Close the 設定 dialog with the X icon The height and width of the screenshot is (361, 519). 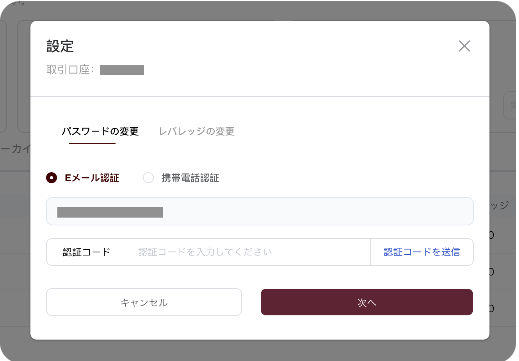pyautogui.click(x=464, y=46)
